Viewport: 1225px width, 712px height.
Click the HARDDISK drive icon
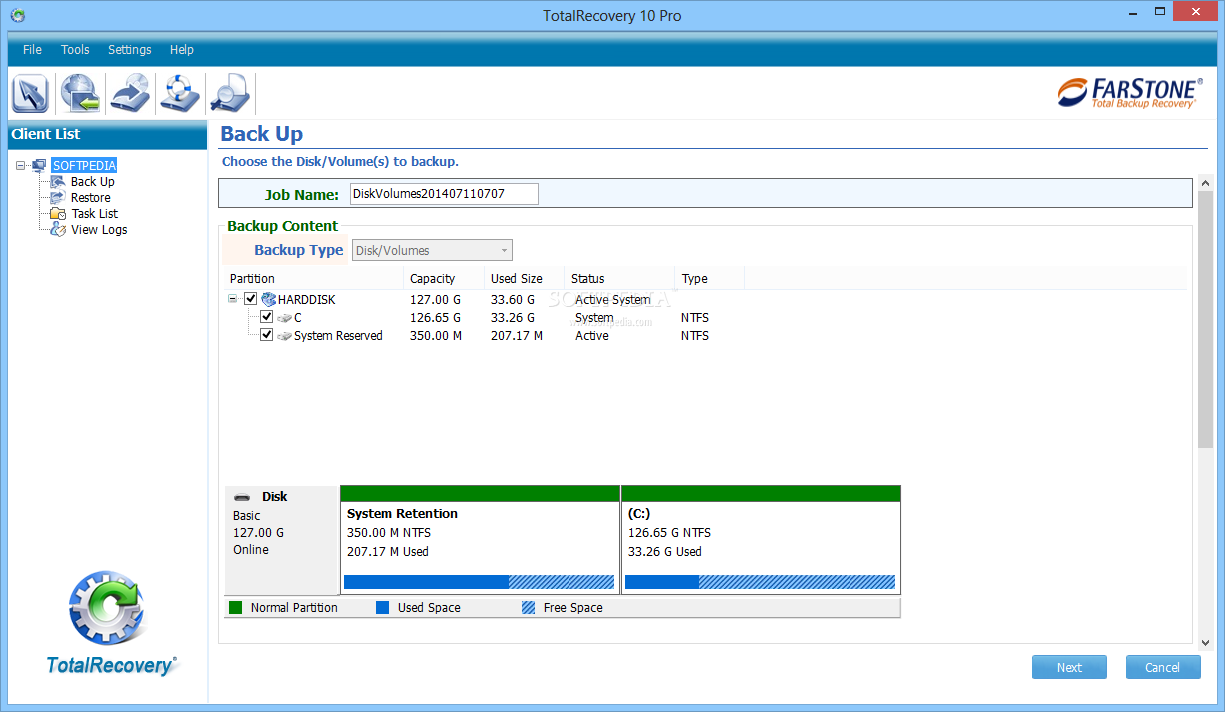pos(268,299)
